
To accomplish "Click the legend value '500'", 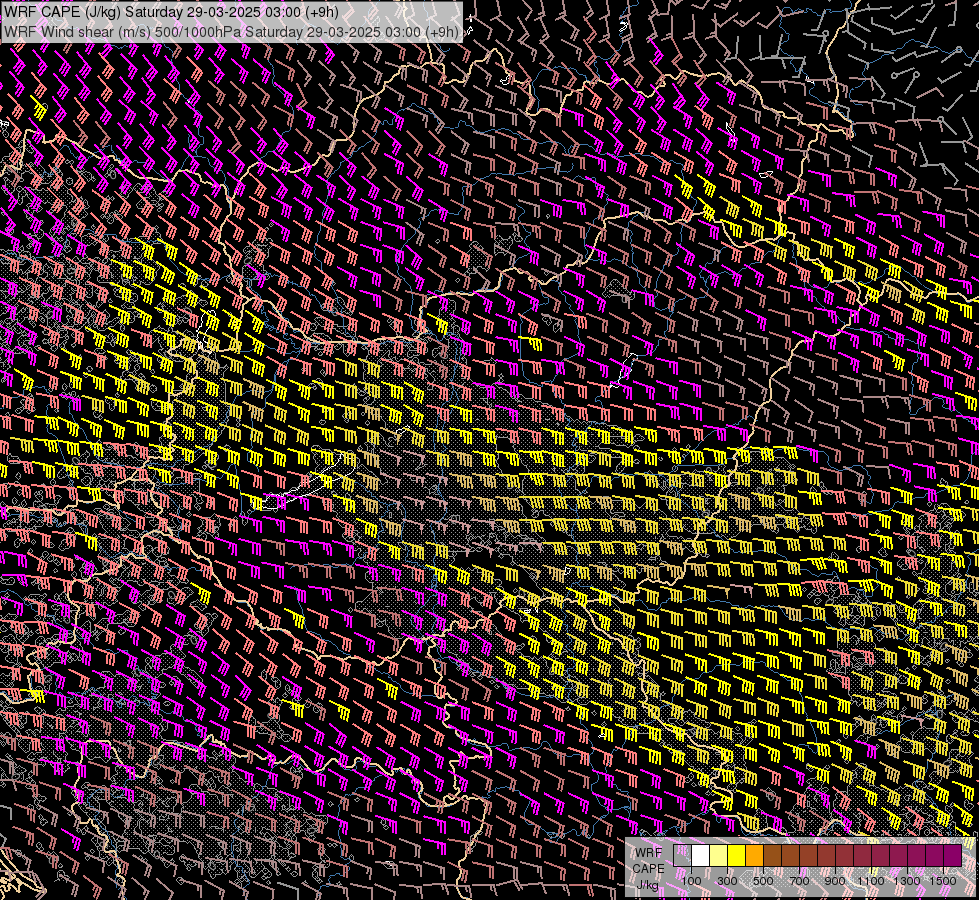I will tap(763, 881).
